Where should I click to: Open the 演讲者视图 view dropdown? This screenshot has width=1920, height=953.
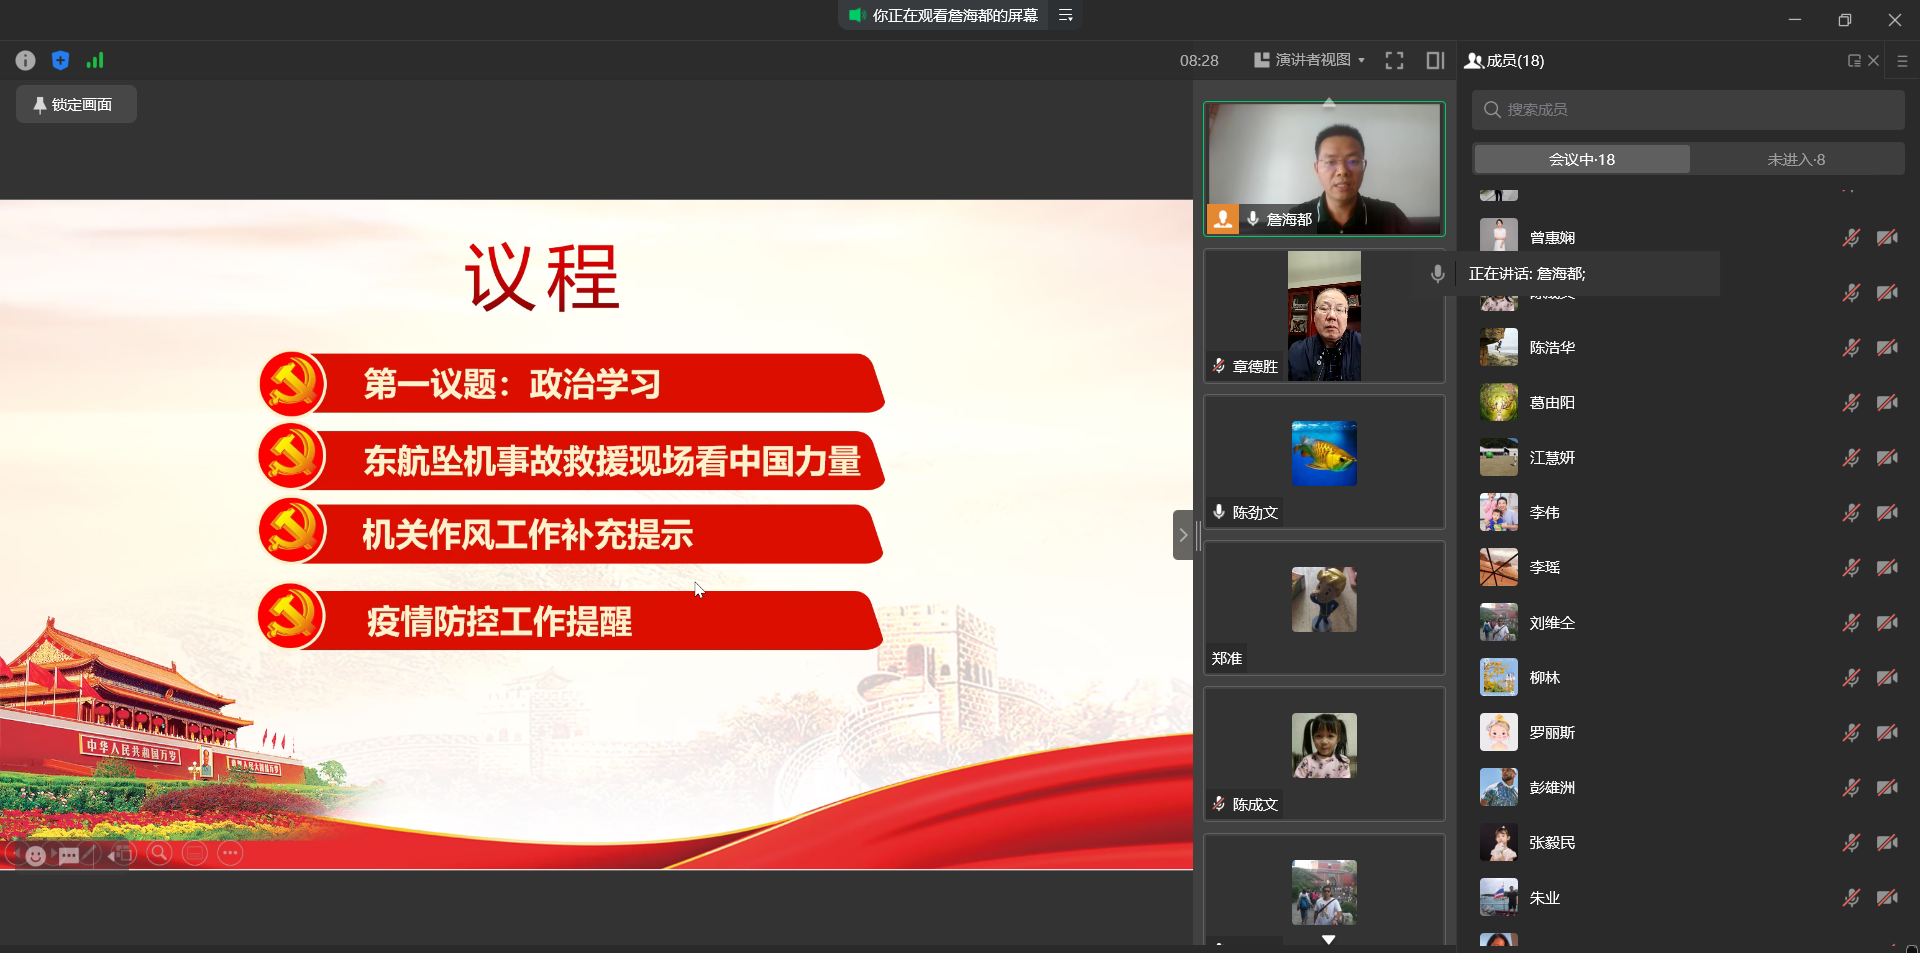(x=1310, y=60)
